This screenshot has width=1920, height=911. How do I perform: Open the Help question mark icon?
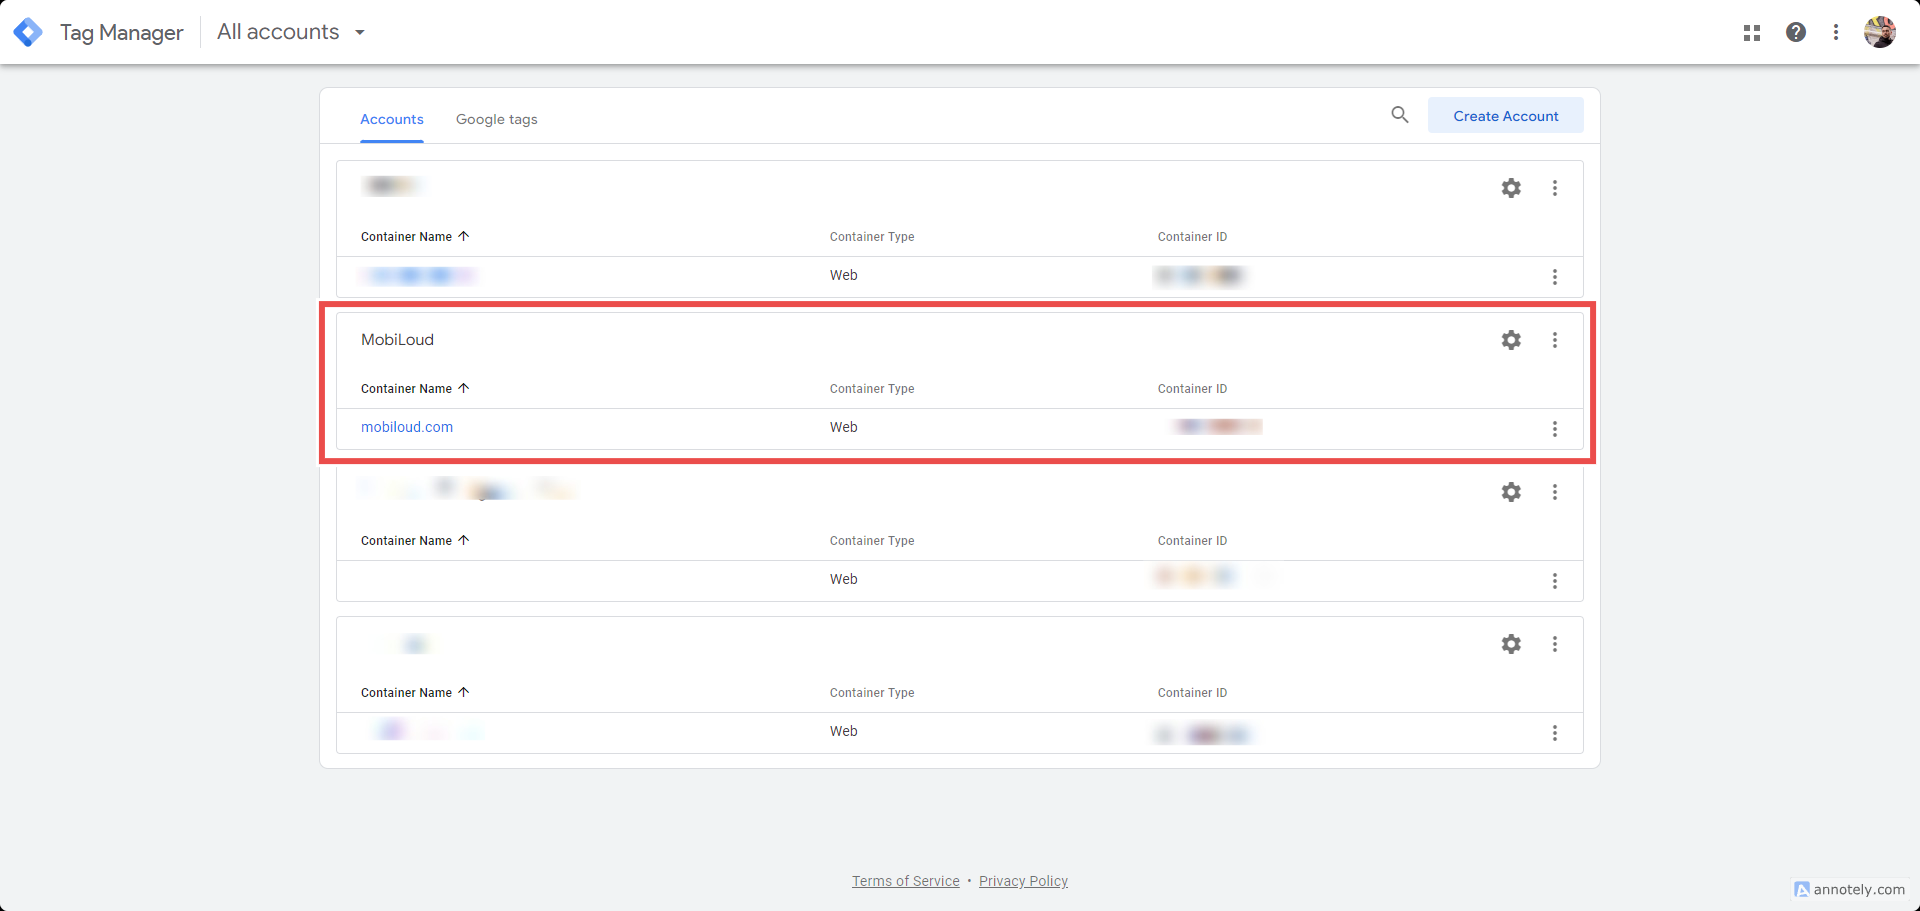[1796, 32]
